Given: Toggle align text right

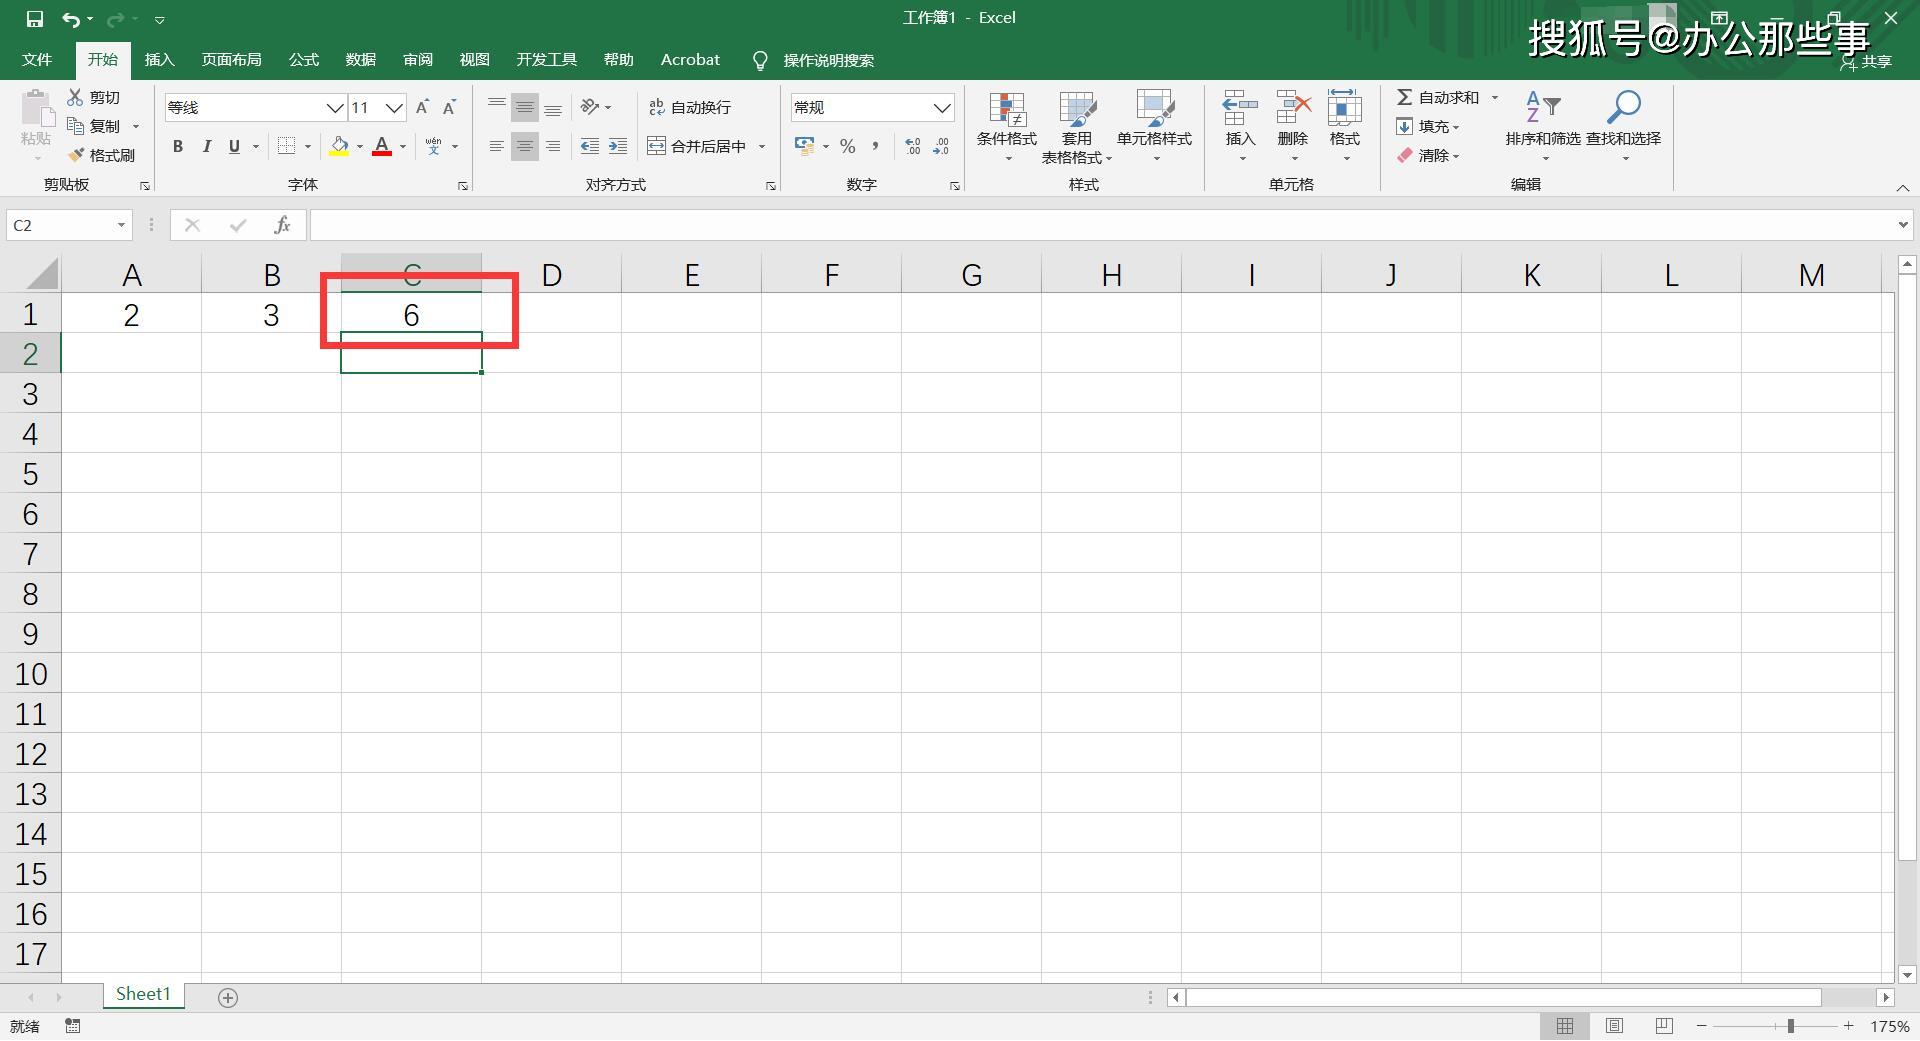Looking at the screenshot, I should coord(553,146).
